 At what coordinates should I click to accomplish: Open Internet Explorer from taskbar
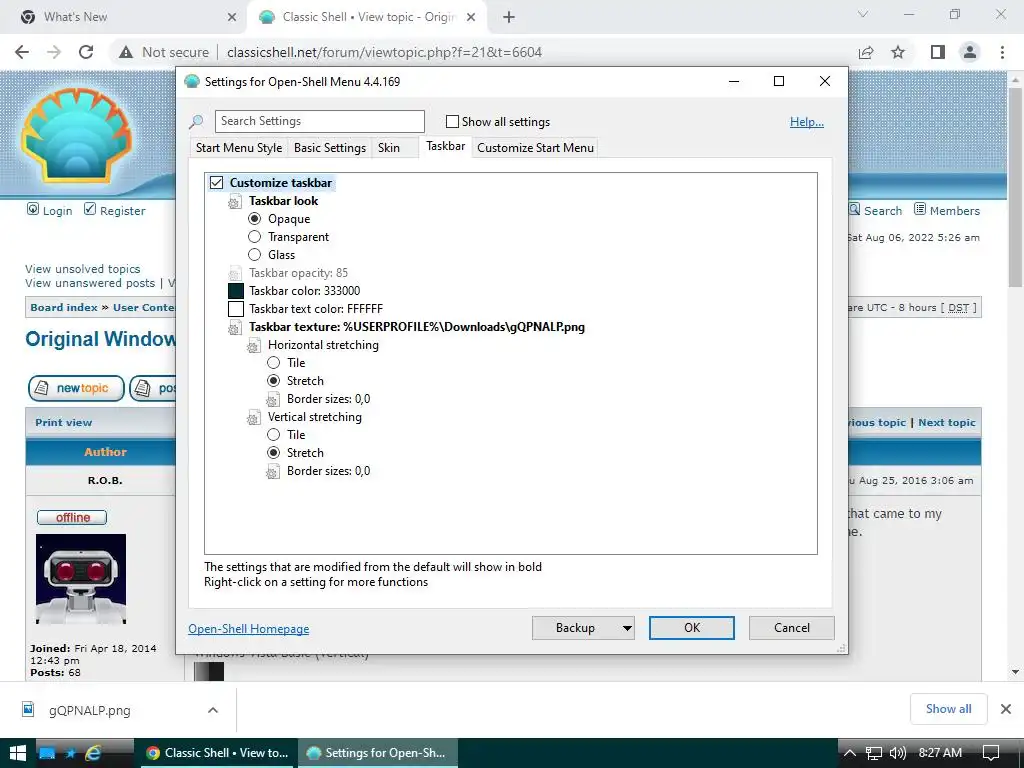coord(93,753)
